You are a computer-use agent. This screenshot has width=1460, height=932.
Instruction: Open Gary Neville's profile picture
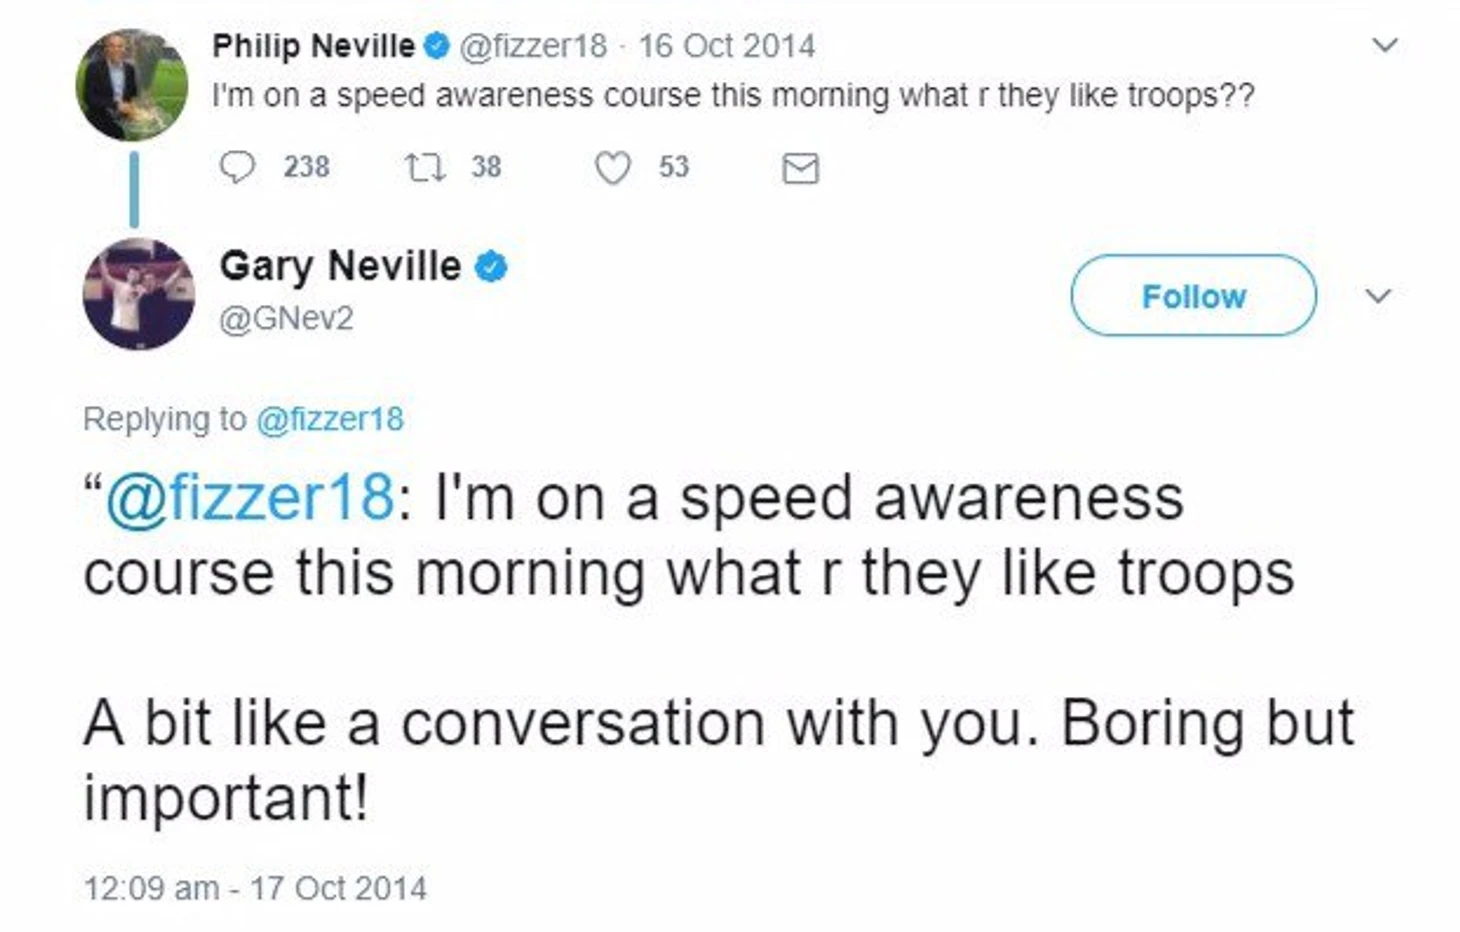[x=138, y=293]
